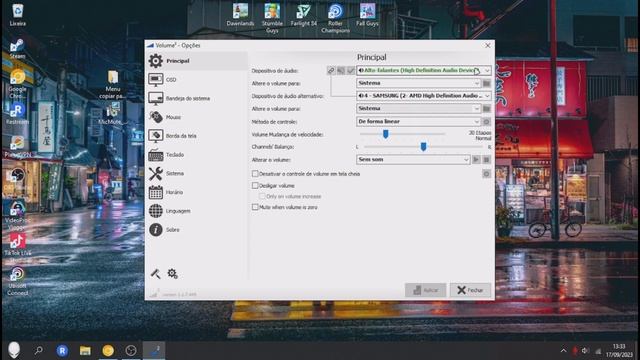The width and height of the screenshot is (640, 360).
Task: Toggle Desativar o controle de volume em tela cheia
Action: coord(255,174)
